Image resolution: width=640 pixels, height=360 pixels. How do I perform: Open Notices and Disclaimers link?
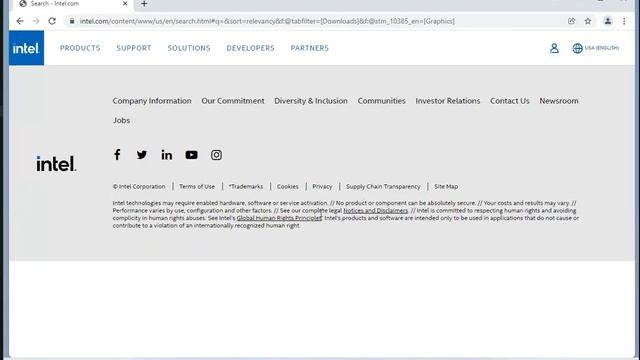pos(376,211)
